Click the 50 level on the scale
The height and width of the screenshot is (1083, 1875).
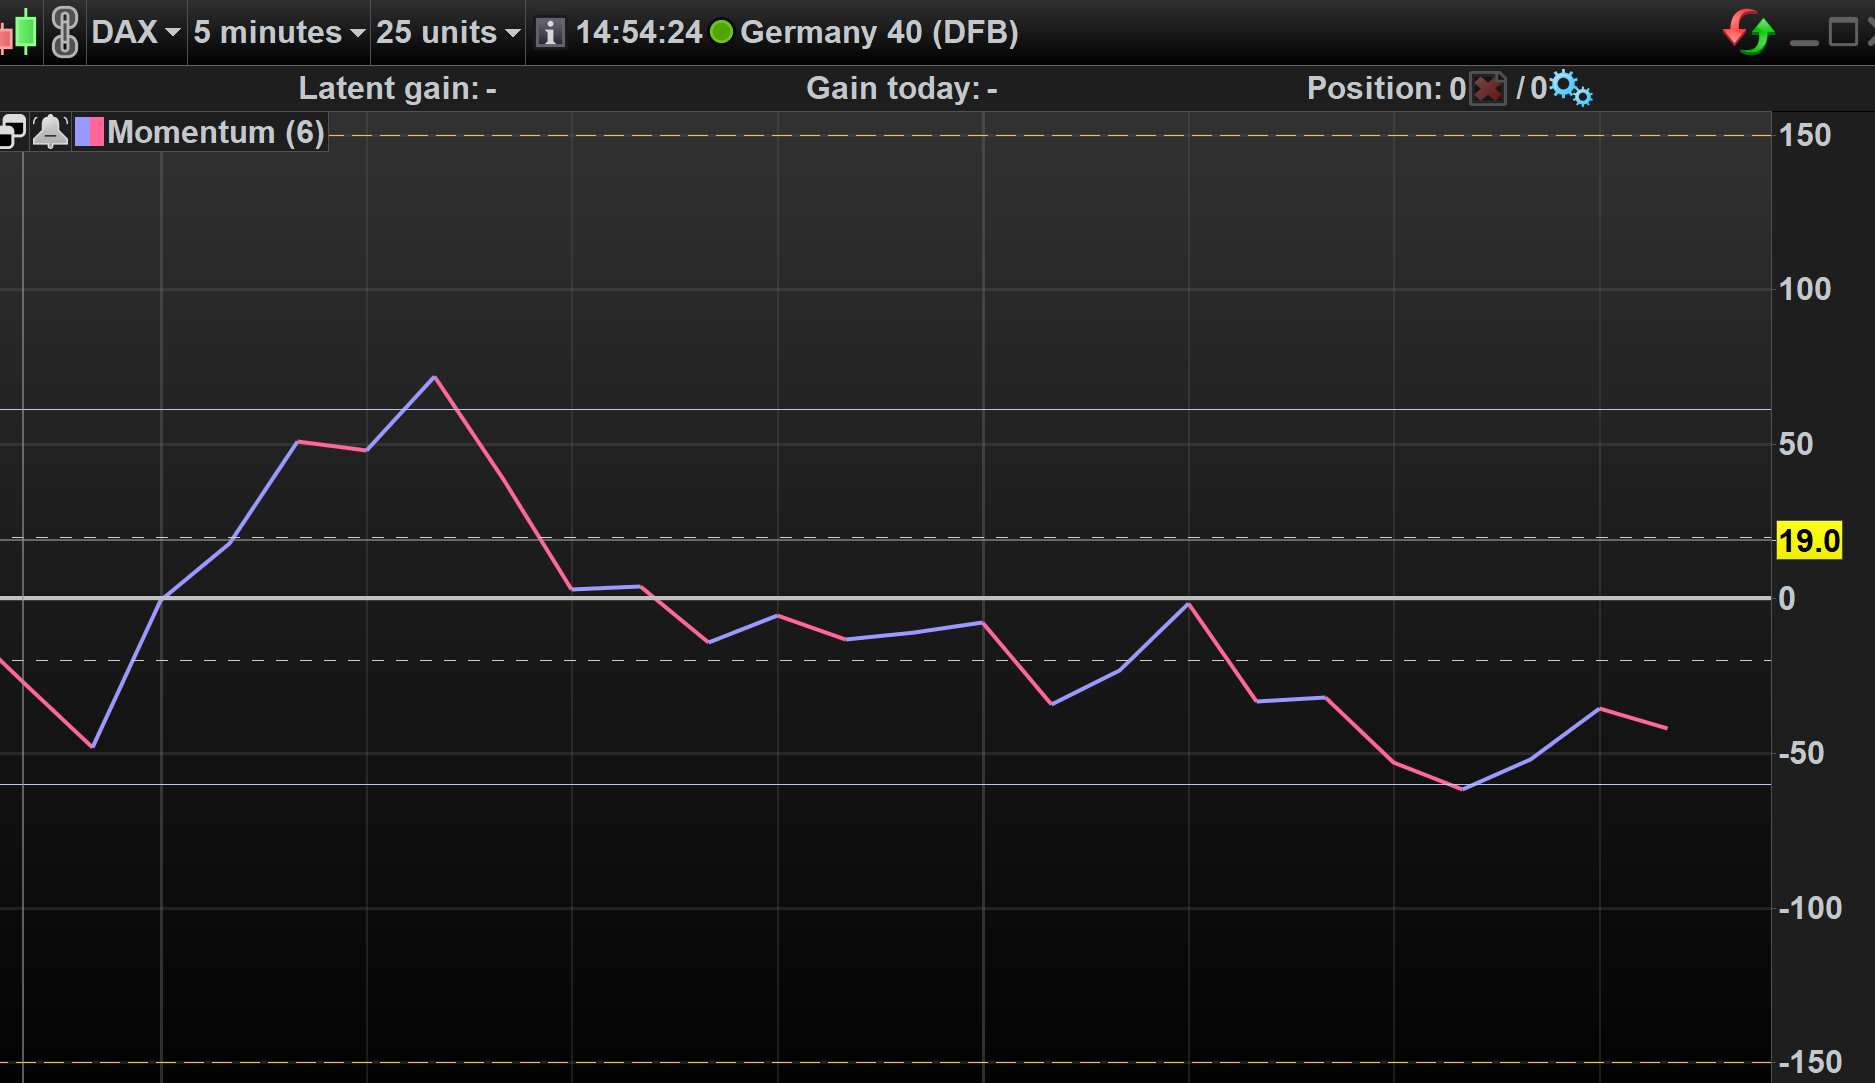(x=1795, y=444)
